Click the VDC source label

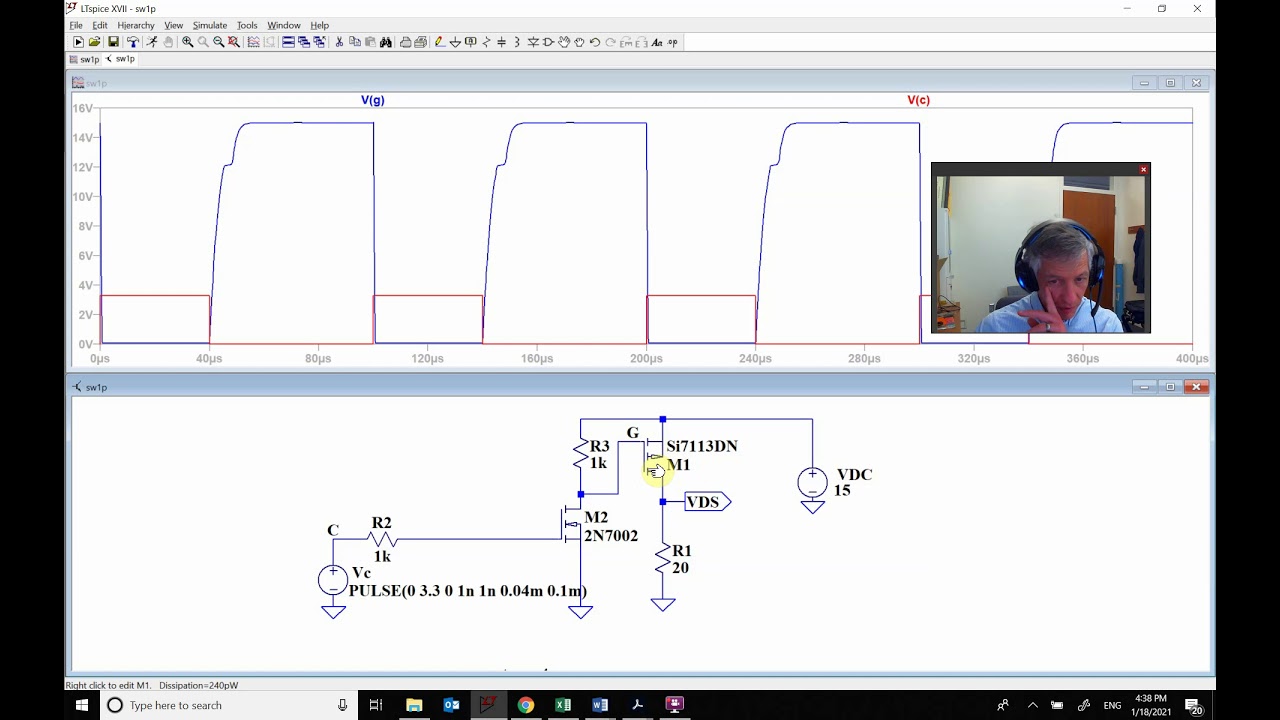pos(854,475)
